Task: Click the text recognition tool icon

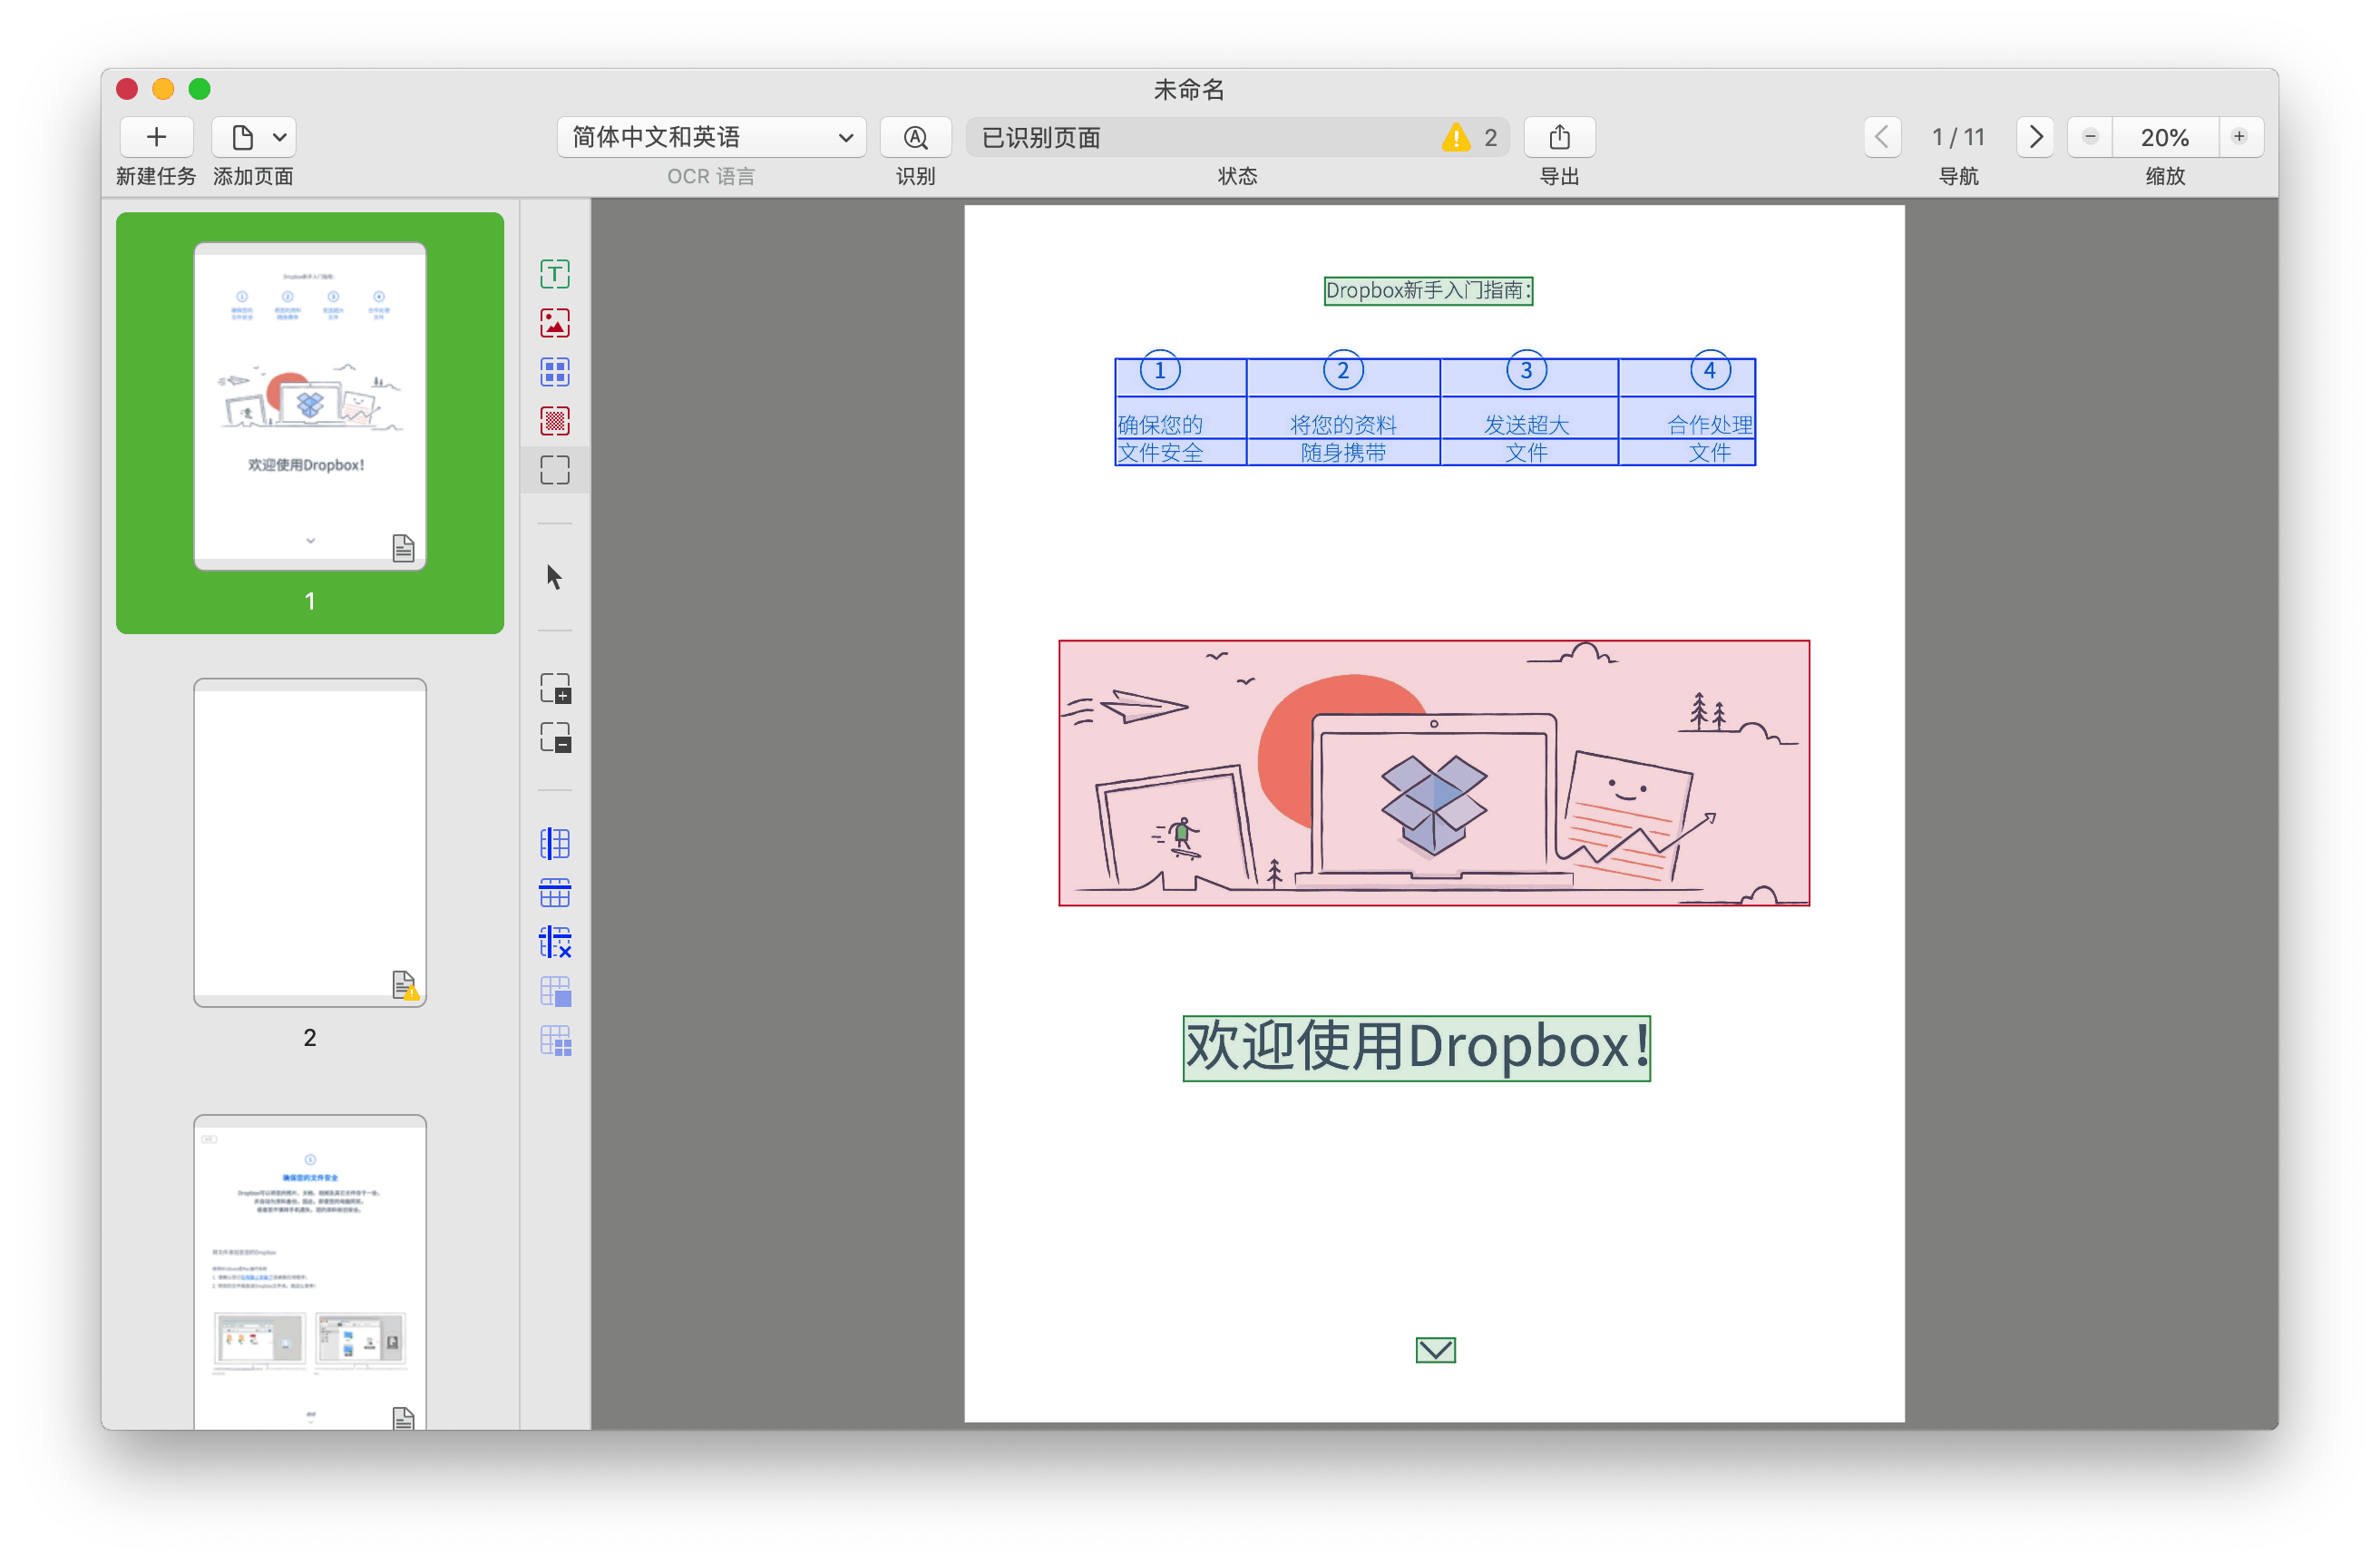Action: pos(553,272)
